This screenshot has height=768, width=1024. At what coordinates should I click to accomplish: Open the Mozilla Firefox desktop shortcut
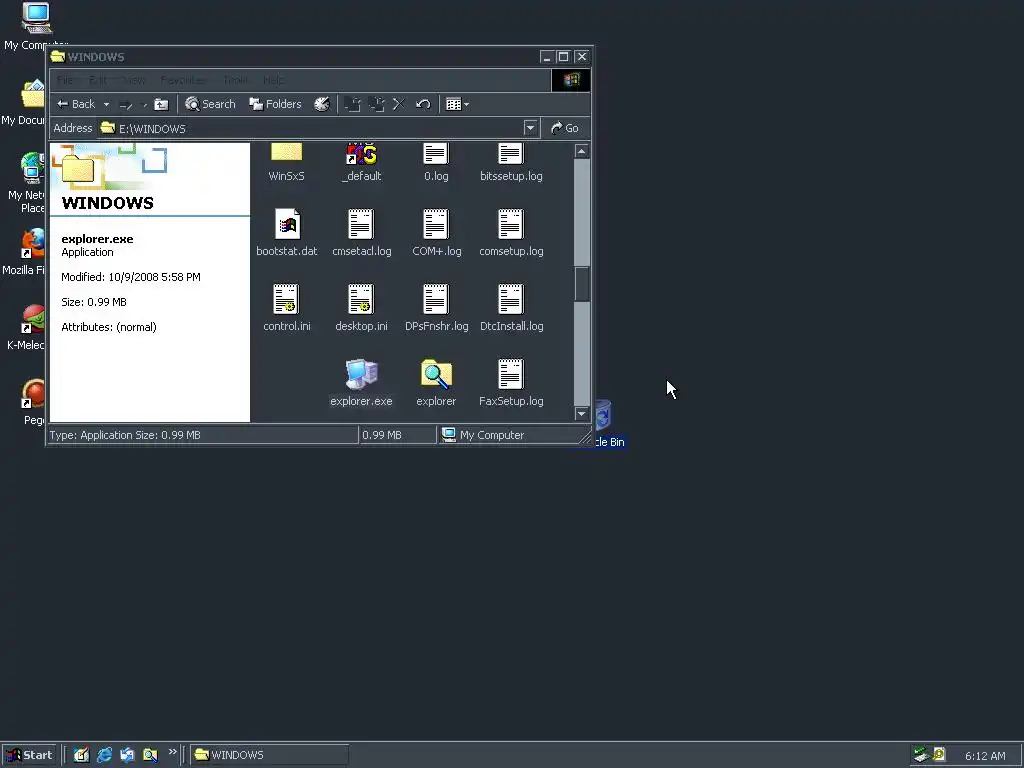coord(24,252)
